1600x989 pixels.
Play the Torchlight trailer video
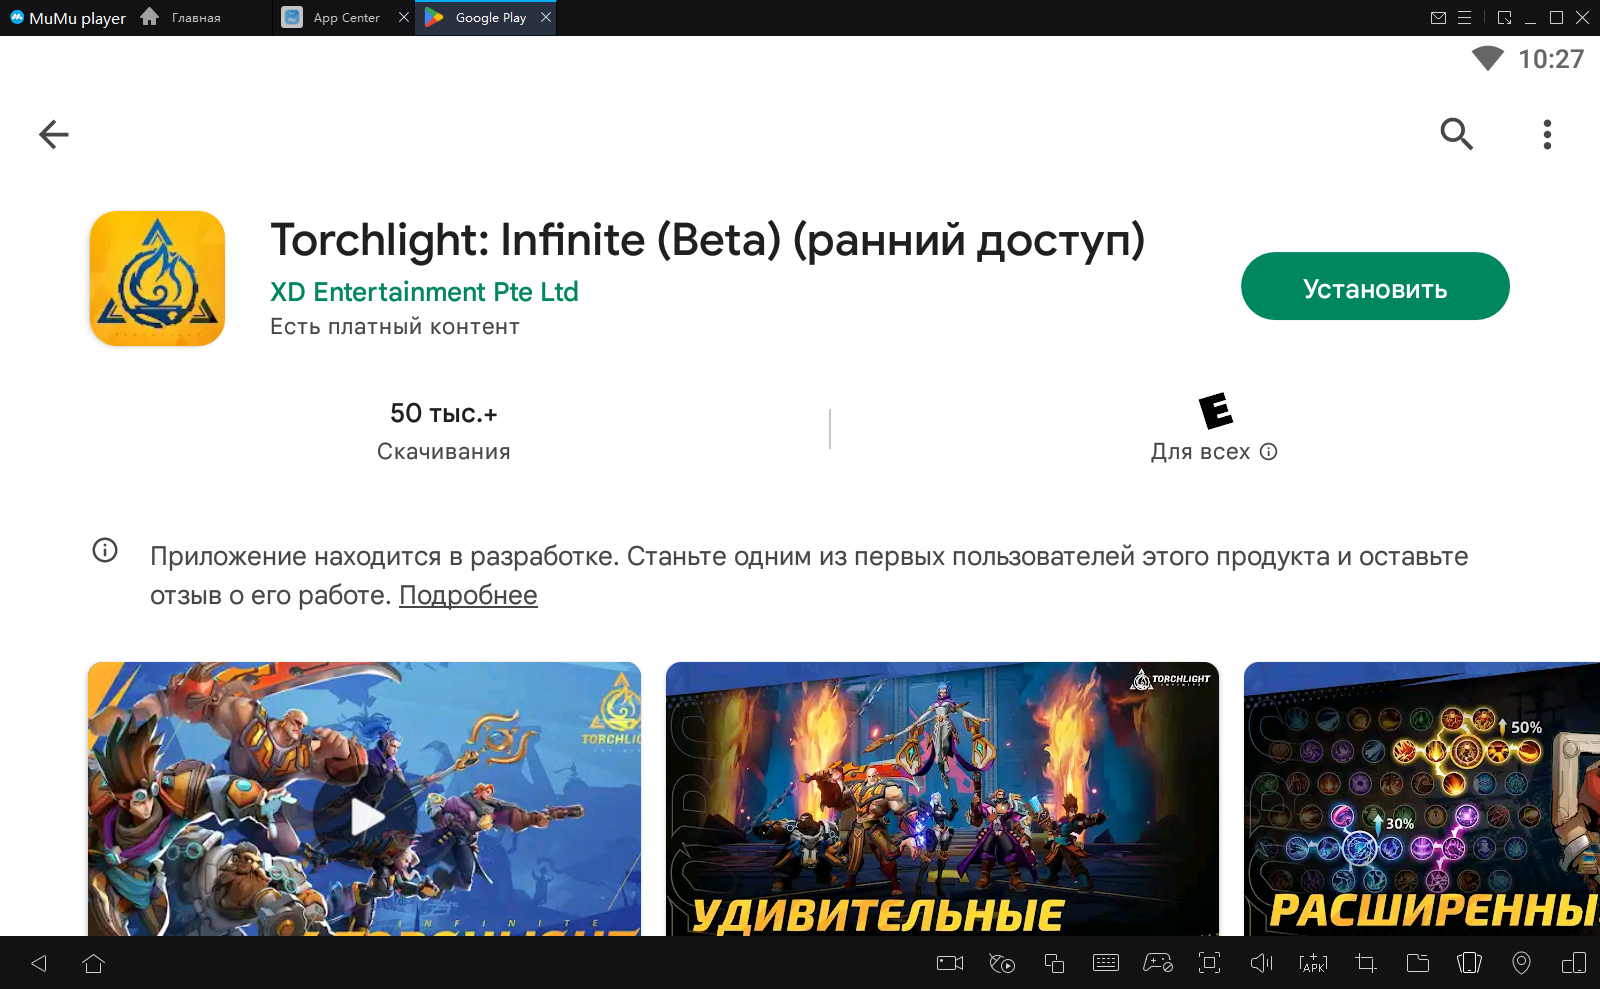(x=365, y=817)
